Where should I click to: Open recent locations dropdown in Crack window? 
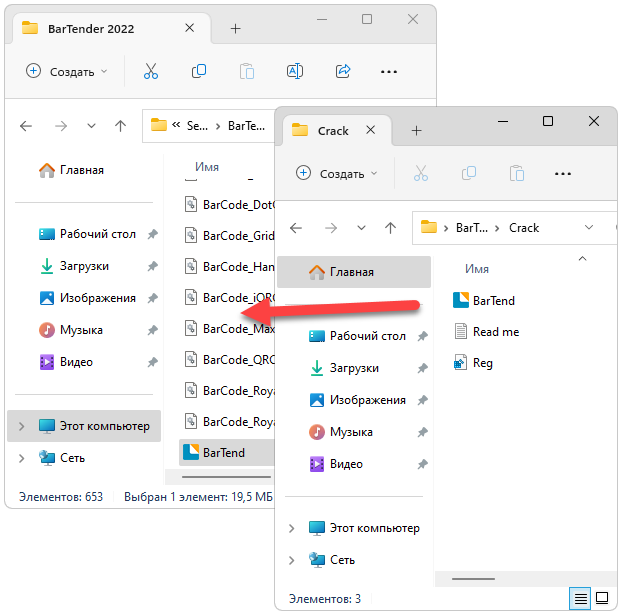pos(361,228)
